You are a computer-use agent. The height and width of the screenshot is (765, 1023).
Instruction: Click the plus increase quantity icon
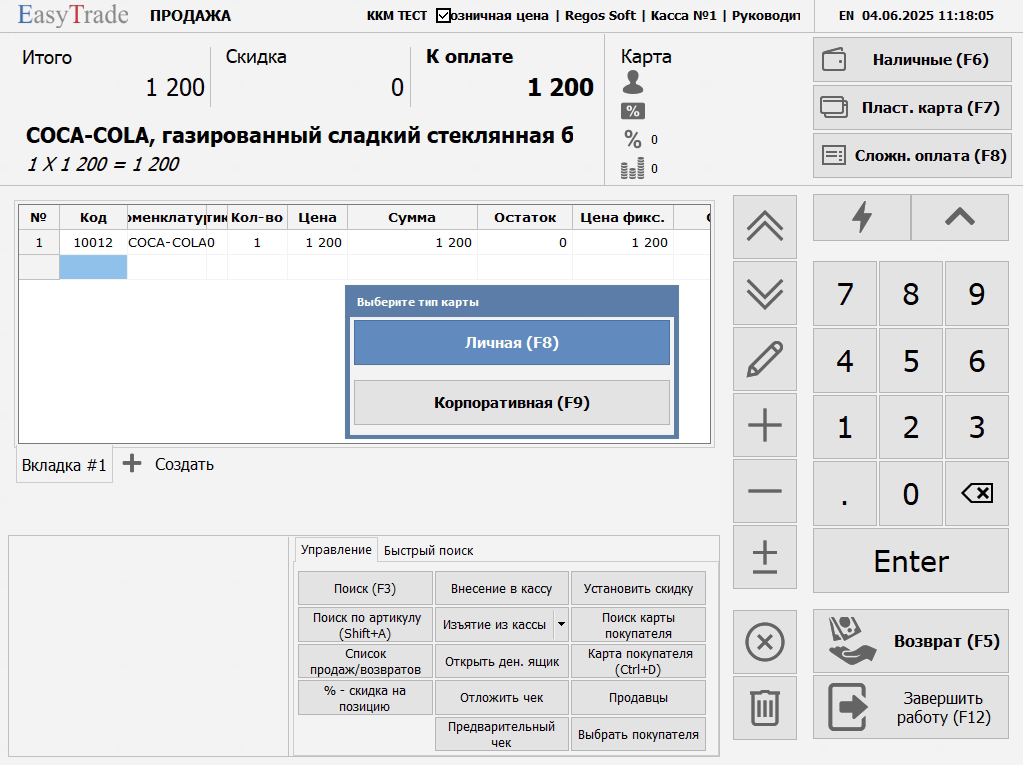[765, 426]
